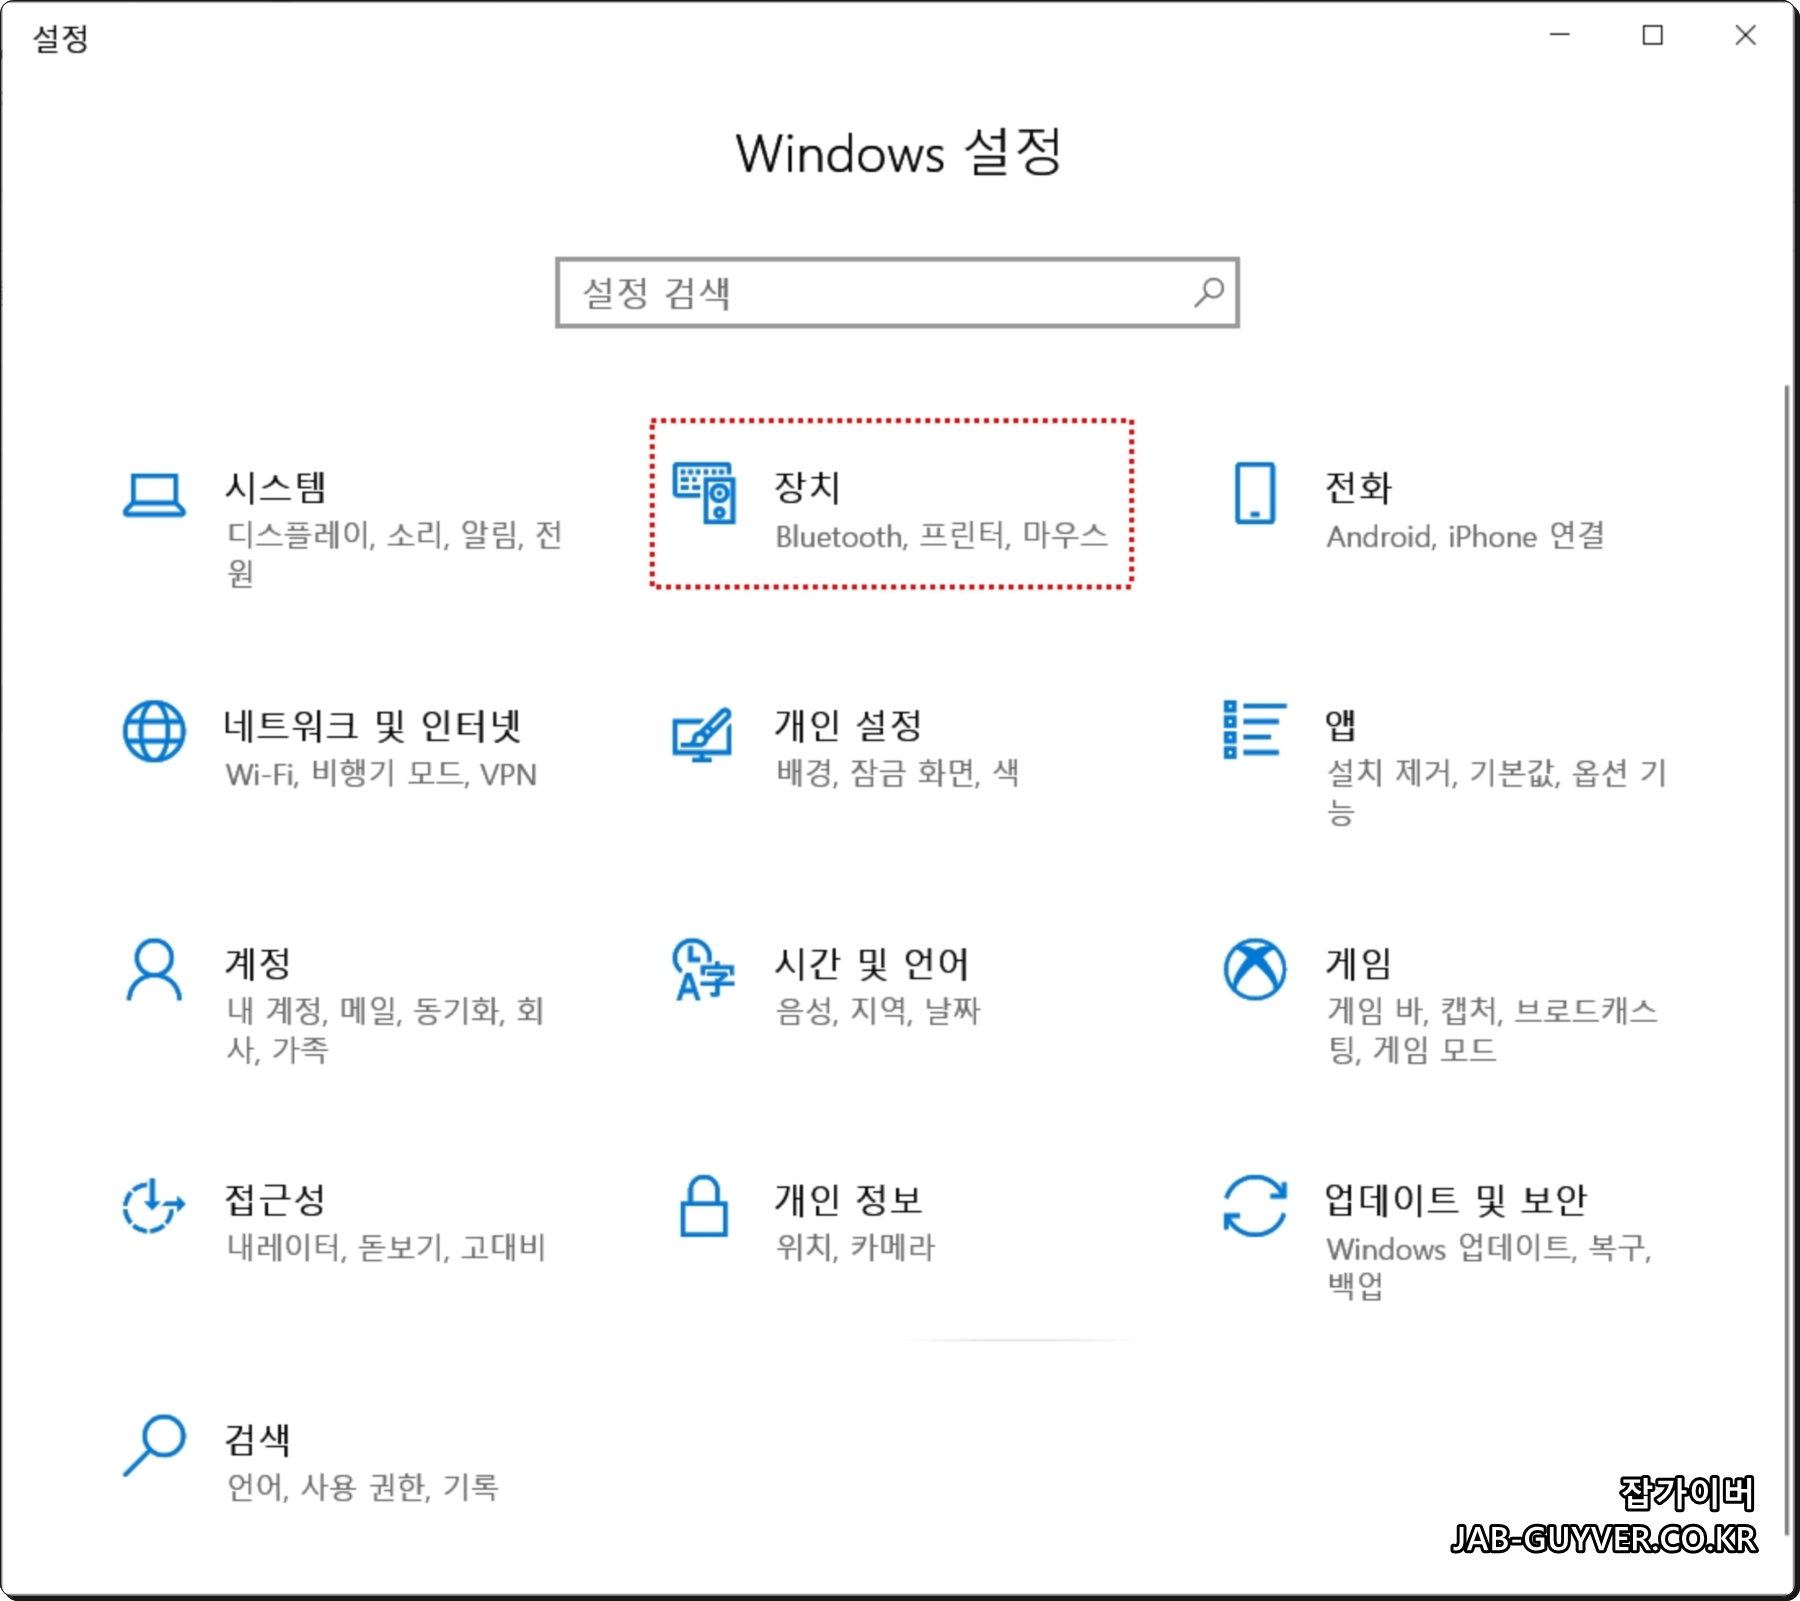
Task: Open the 검색 magnifier category icon
Action: (x=154, y=1445)
